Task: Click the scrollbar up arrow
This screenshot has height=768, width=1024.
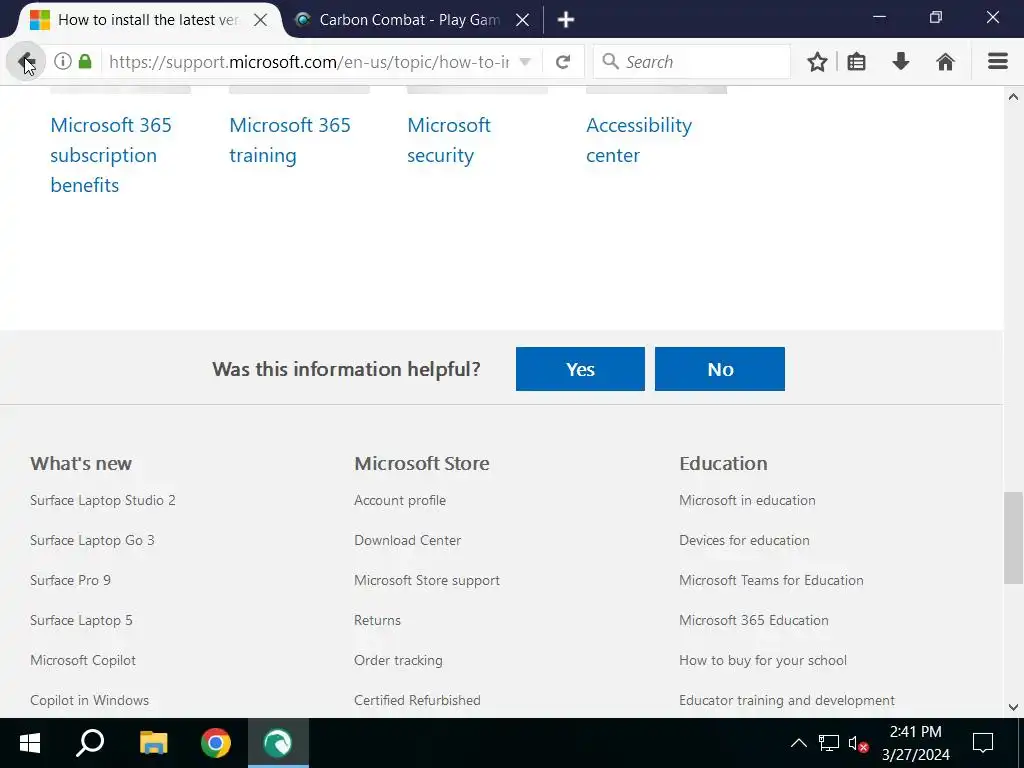Action: point(1013,97)
